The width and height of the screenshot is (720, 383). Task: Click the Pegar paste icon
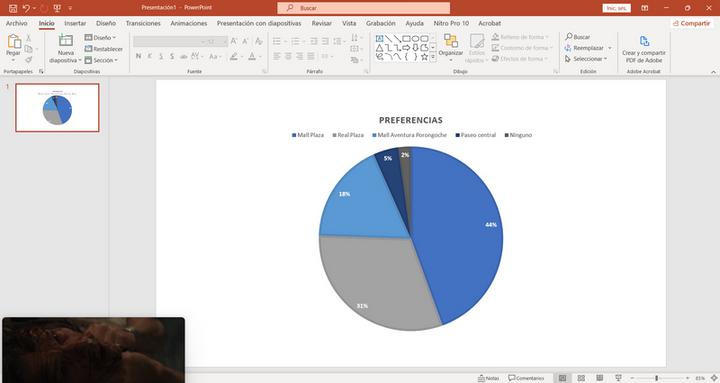[13, 41]
